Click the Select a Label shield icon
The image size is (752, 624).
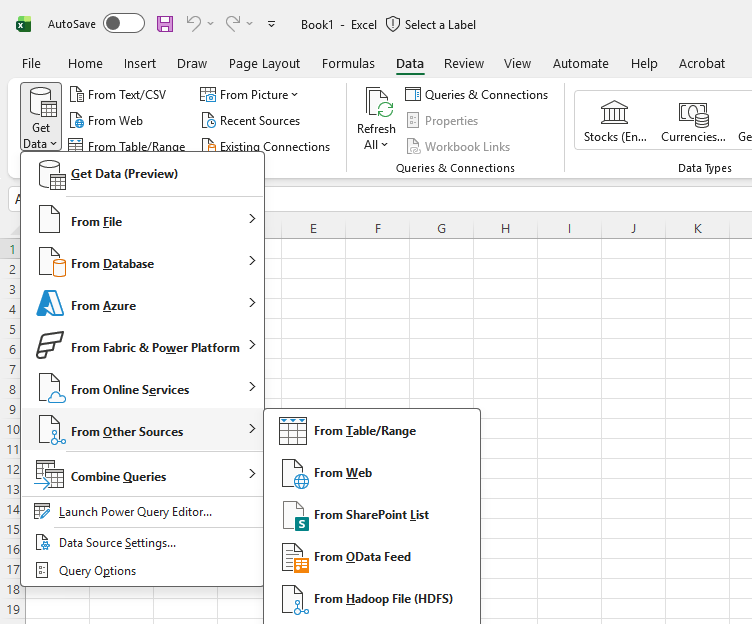click(393, 24)
